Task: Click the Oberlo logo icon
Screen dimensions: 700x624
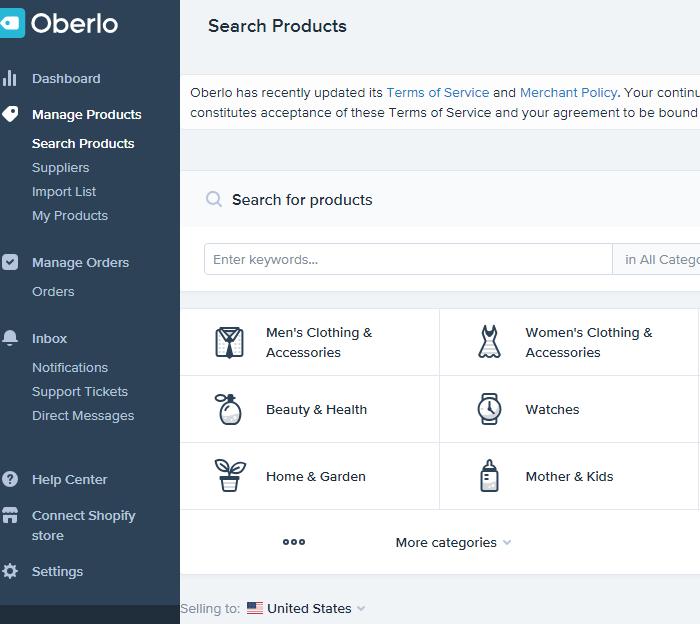Action: click(x=11, y=23)
